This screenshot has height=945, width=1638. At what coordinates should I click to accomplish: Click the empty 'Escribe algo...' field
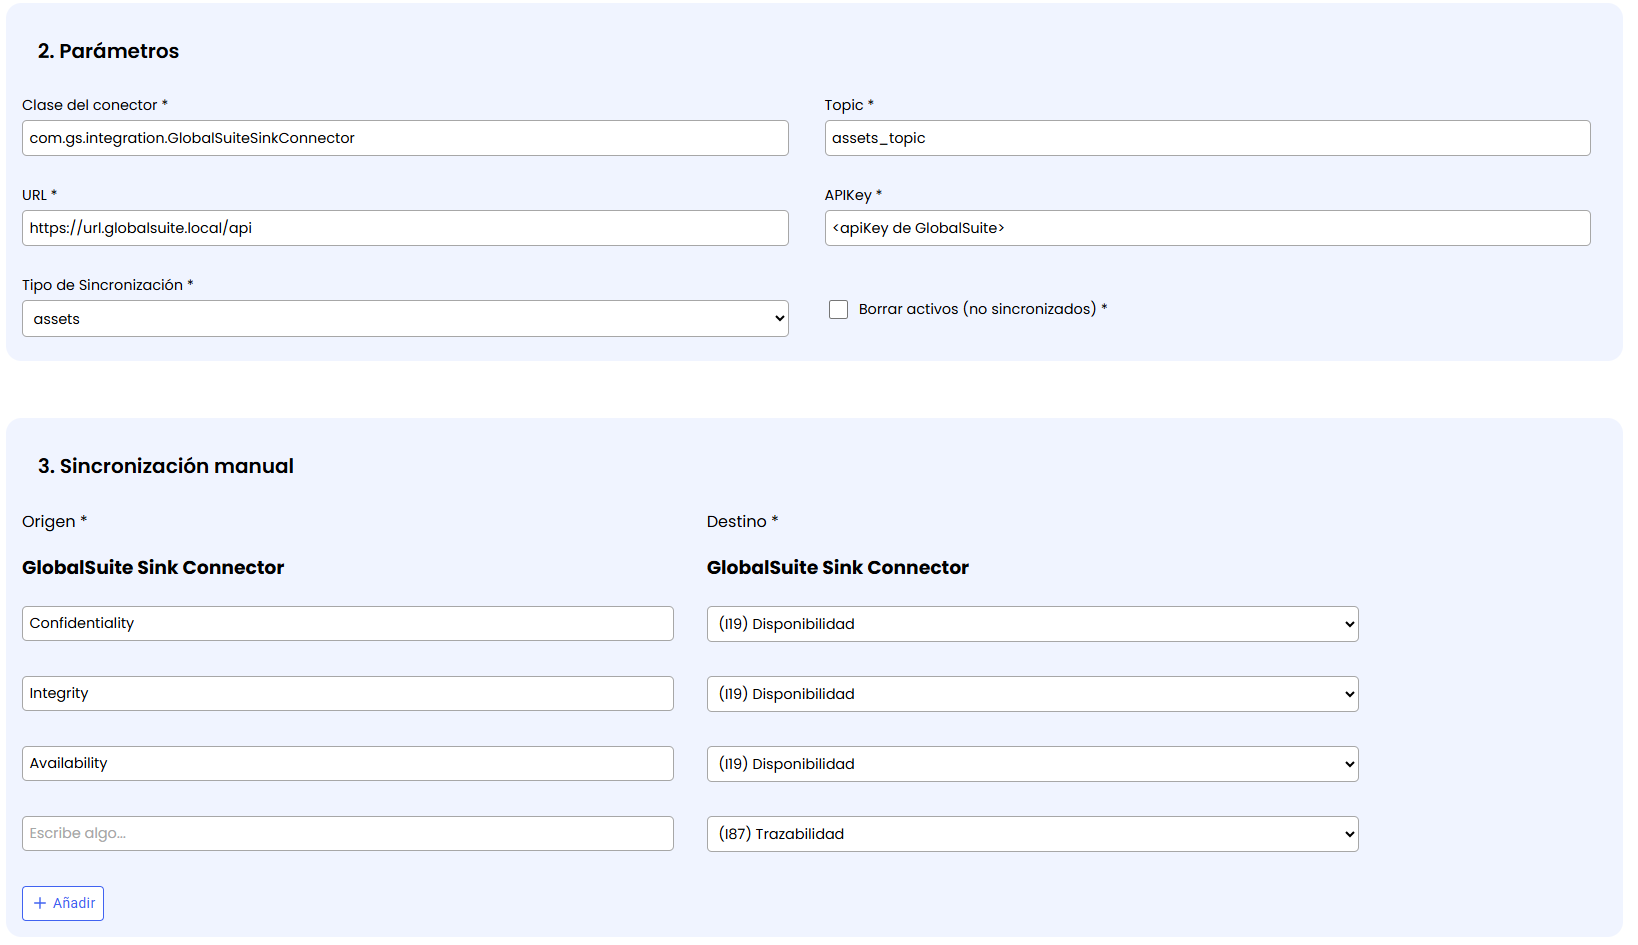click(x=347, y=833)
